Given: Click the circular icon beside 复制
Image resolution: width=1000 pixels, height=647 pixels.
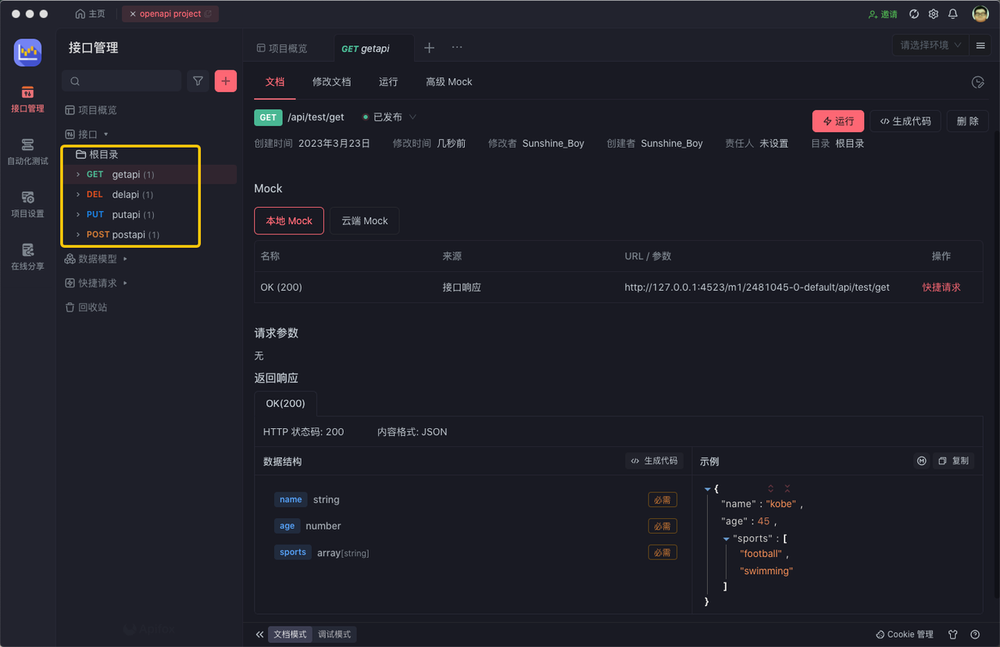Looking at the screenshot, I should coord(922,461).
